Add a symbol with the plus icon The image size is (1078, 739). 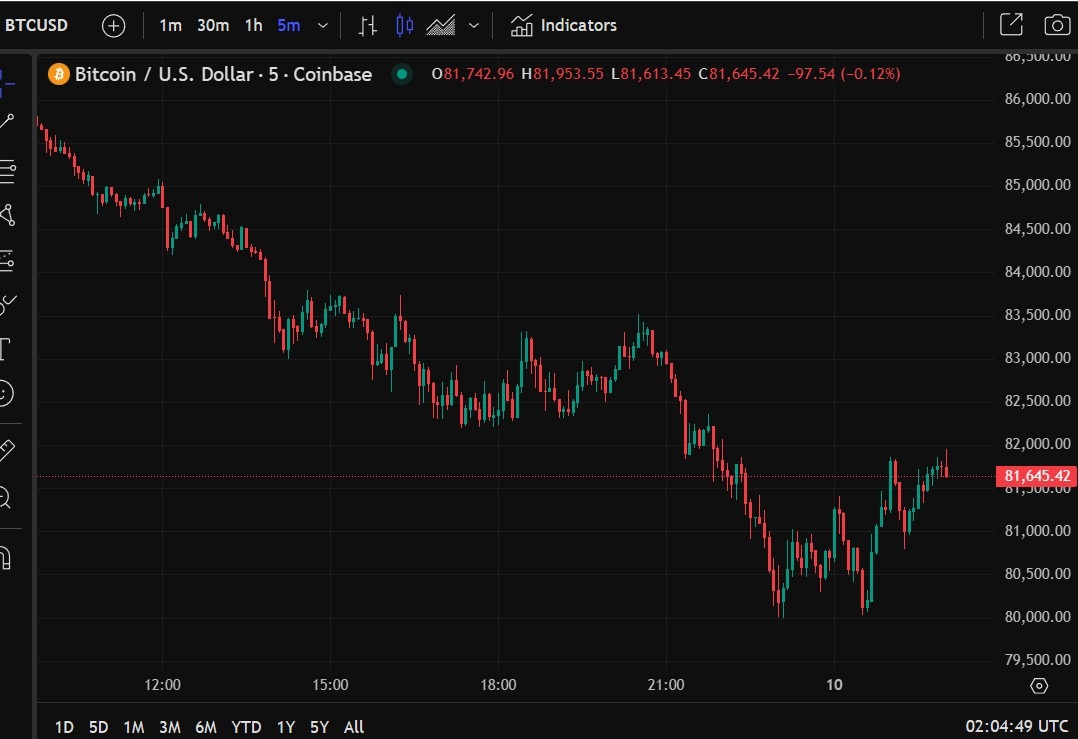[x=114, y=25]
